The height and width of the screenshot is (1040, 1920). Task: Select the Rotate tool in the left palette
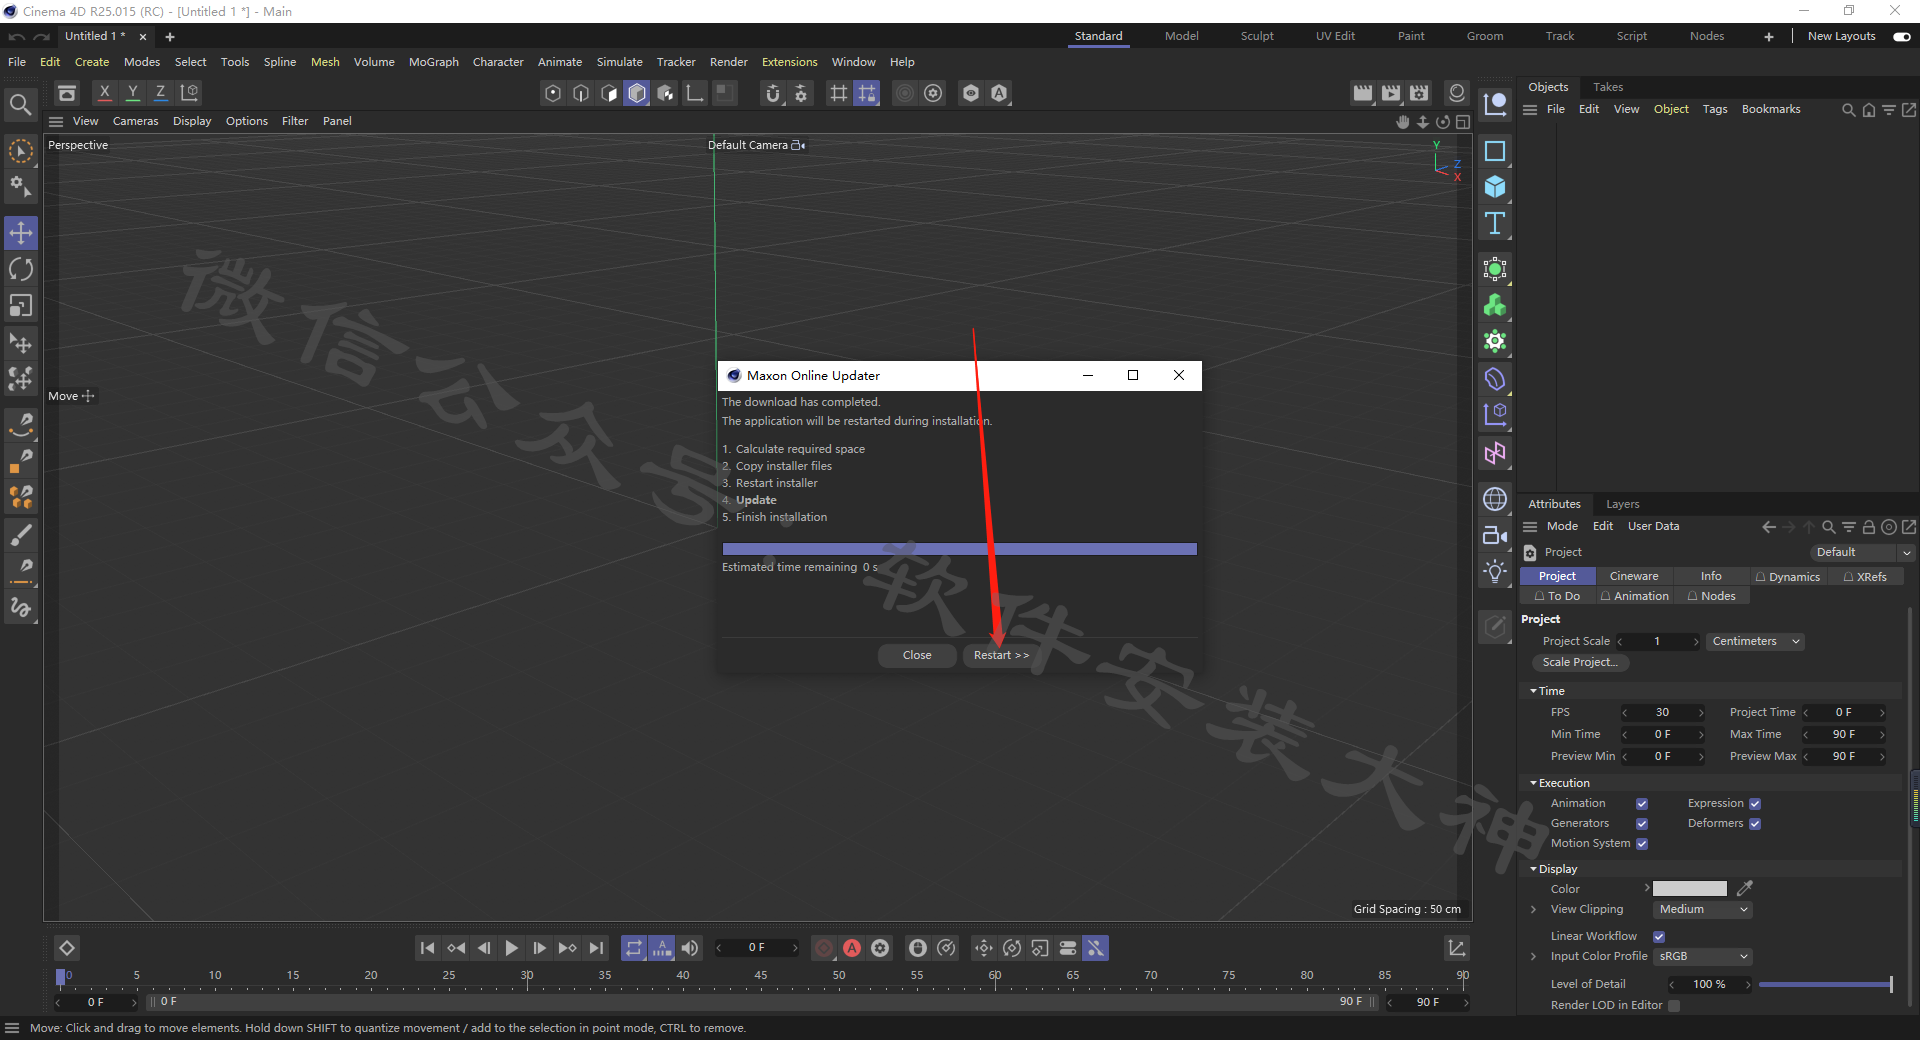[21, 269]
